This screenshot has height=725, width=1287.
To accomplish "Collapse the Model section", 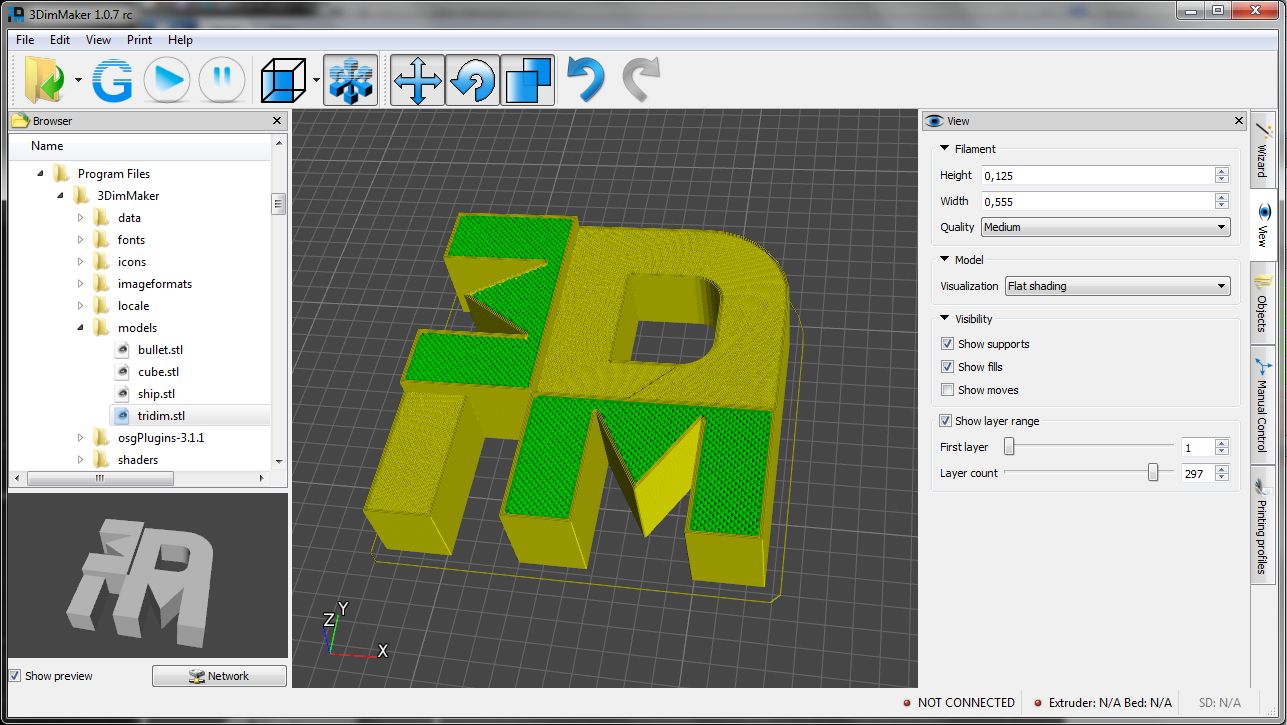I will tap(945, 260).
